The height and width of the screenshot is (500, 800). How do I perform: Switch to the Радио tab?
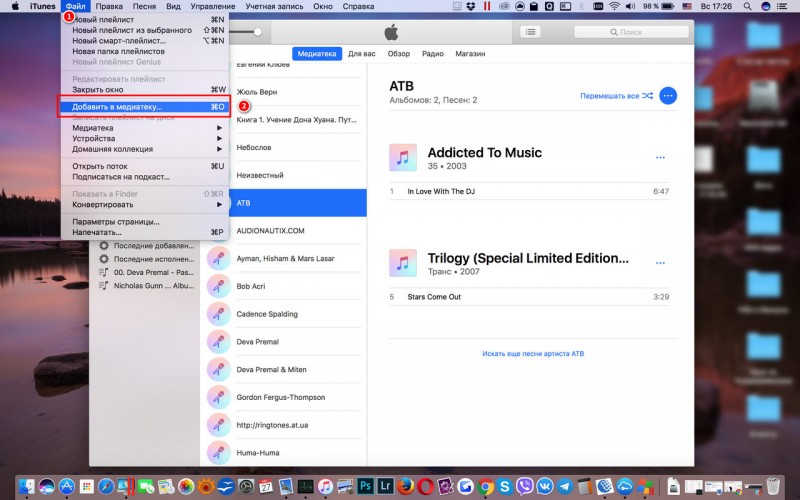pos(433,54)
